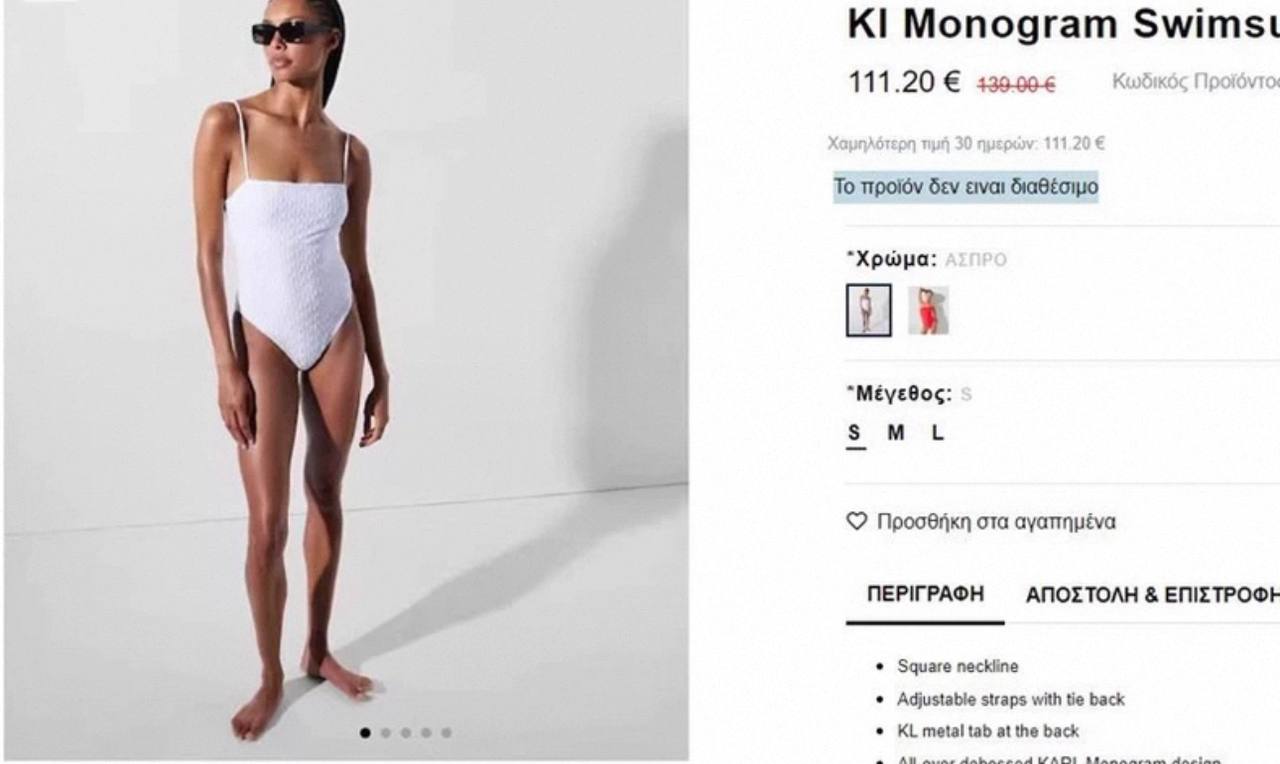
Task: Choose size L
Action: click(937, 433)
